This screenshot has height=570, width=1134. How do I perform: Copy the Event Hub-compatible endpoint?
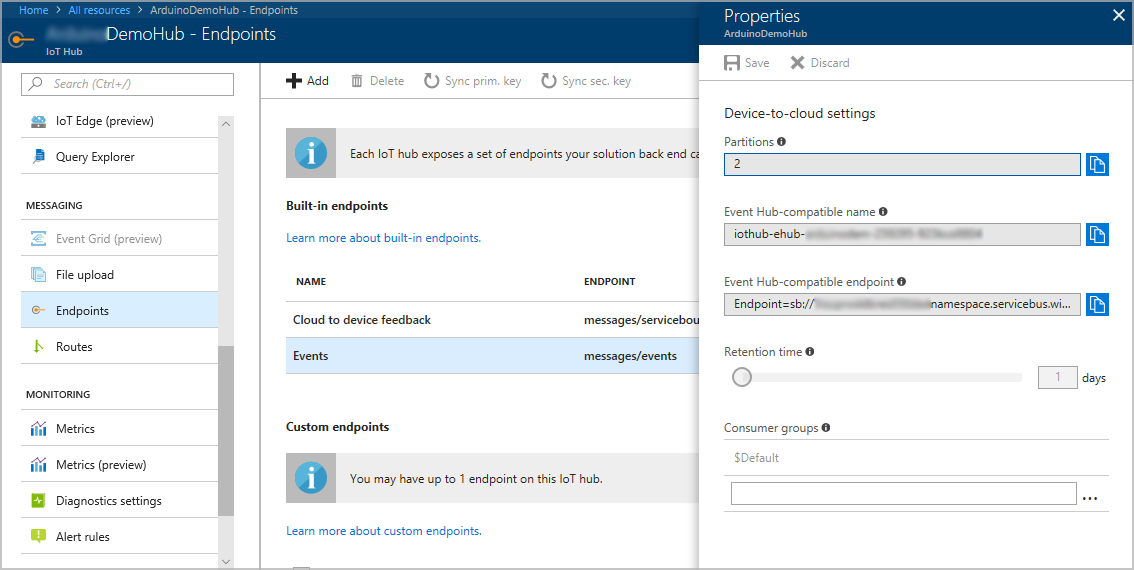point(1097,305)
